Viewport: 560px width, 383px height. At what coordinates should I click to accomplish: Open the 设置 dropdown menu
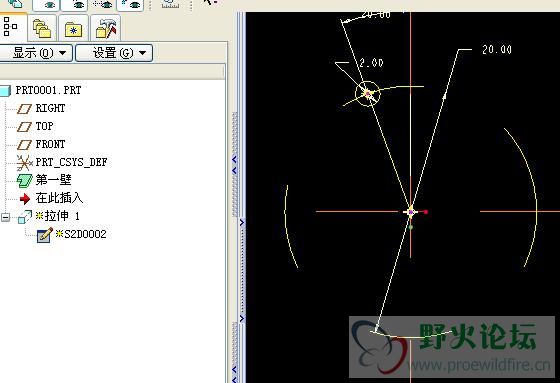coord(114,53)
